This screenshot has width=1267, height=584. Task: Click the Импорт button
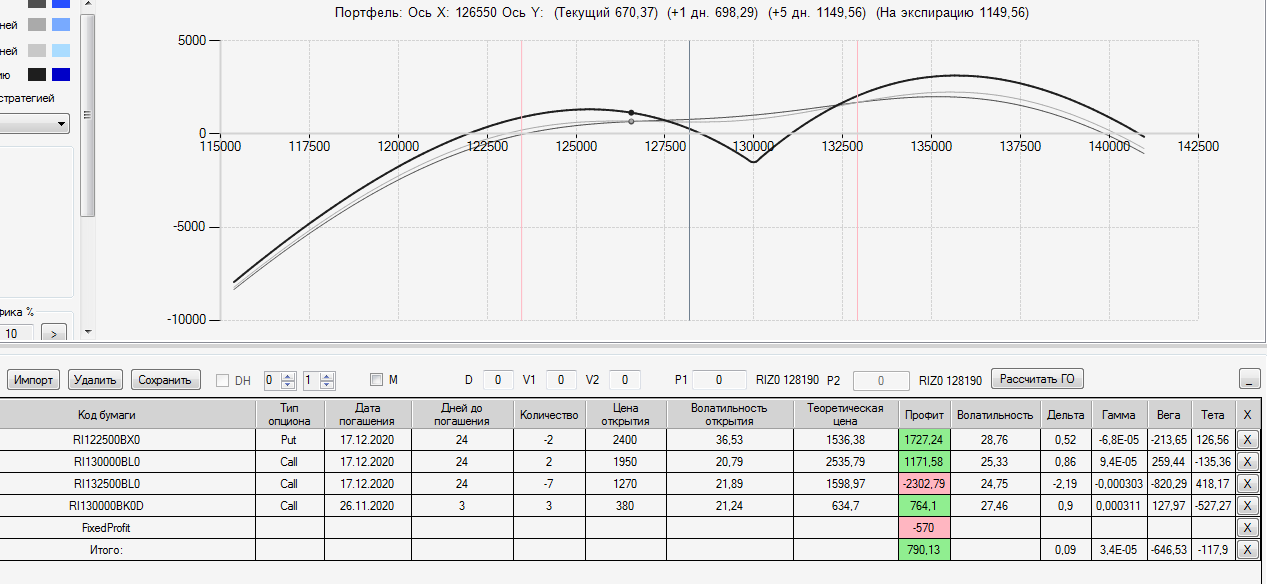[x=34, y=380]
